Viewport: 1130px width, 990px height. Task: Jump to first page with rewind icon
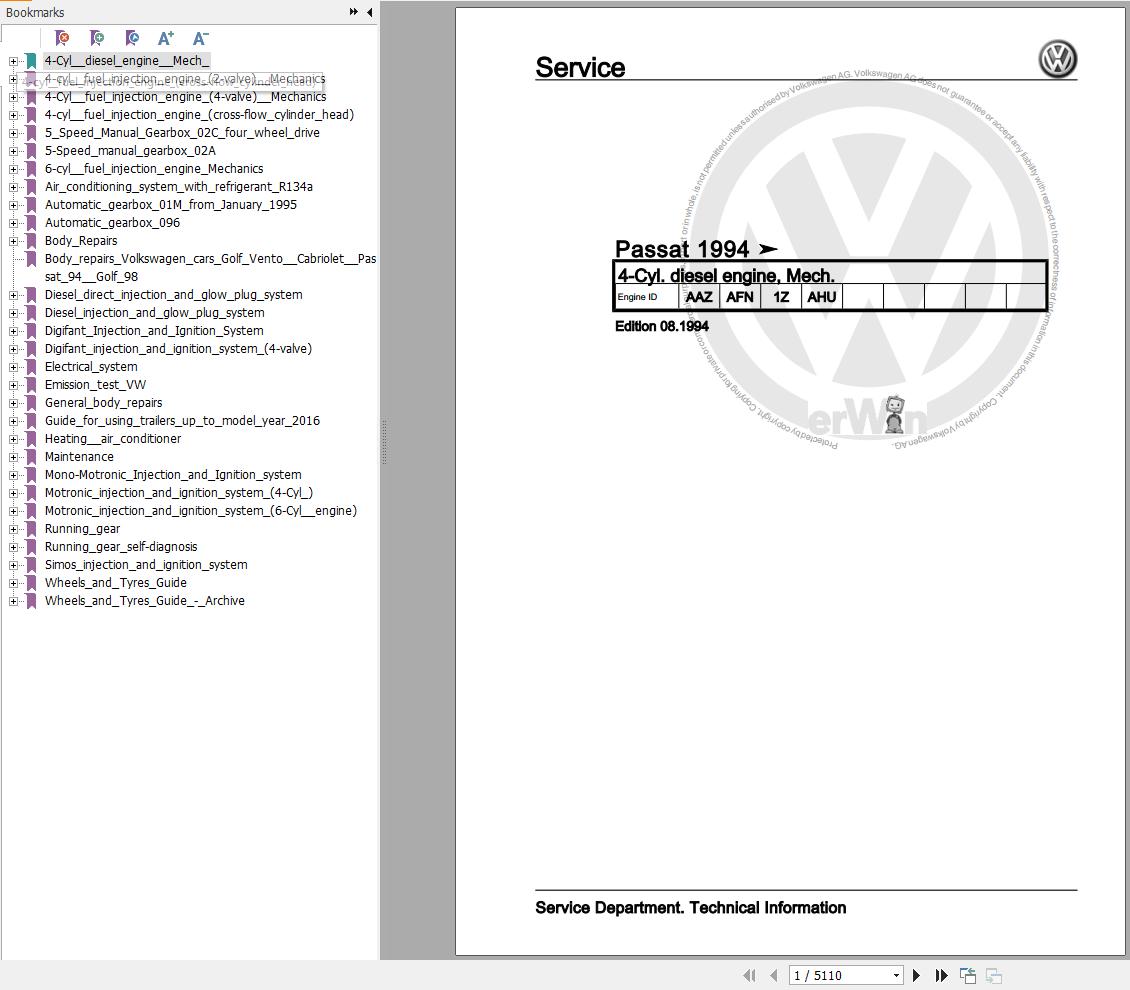(x=749, y=975)
